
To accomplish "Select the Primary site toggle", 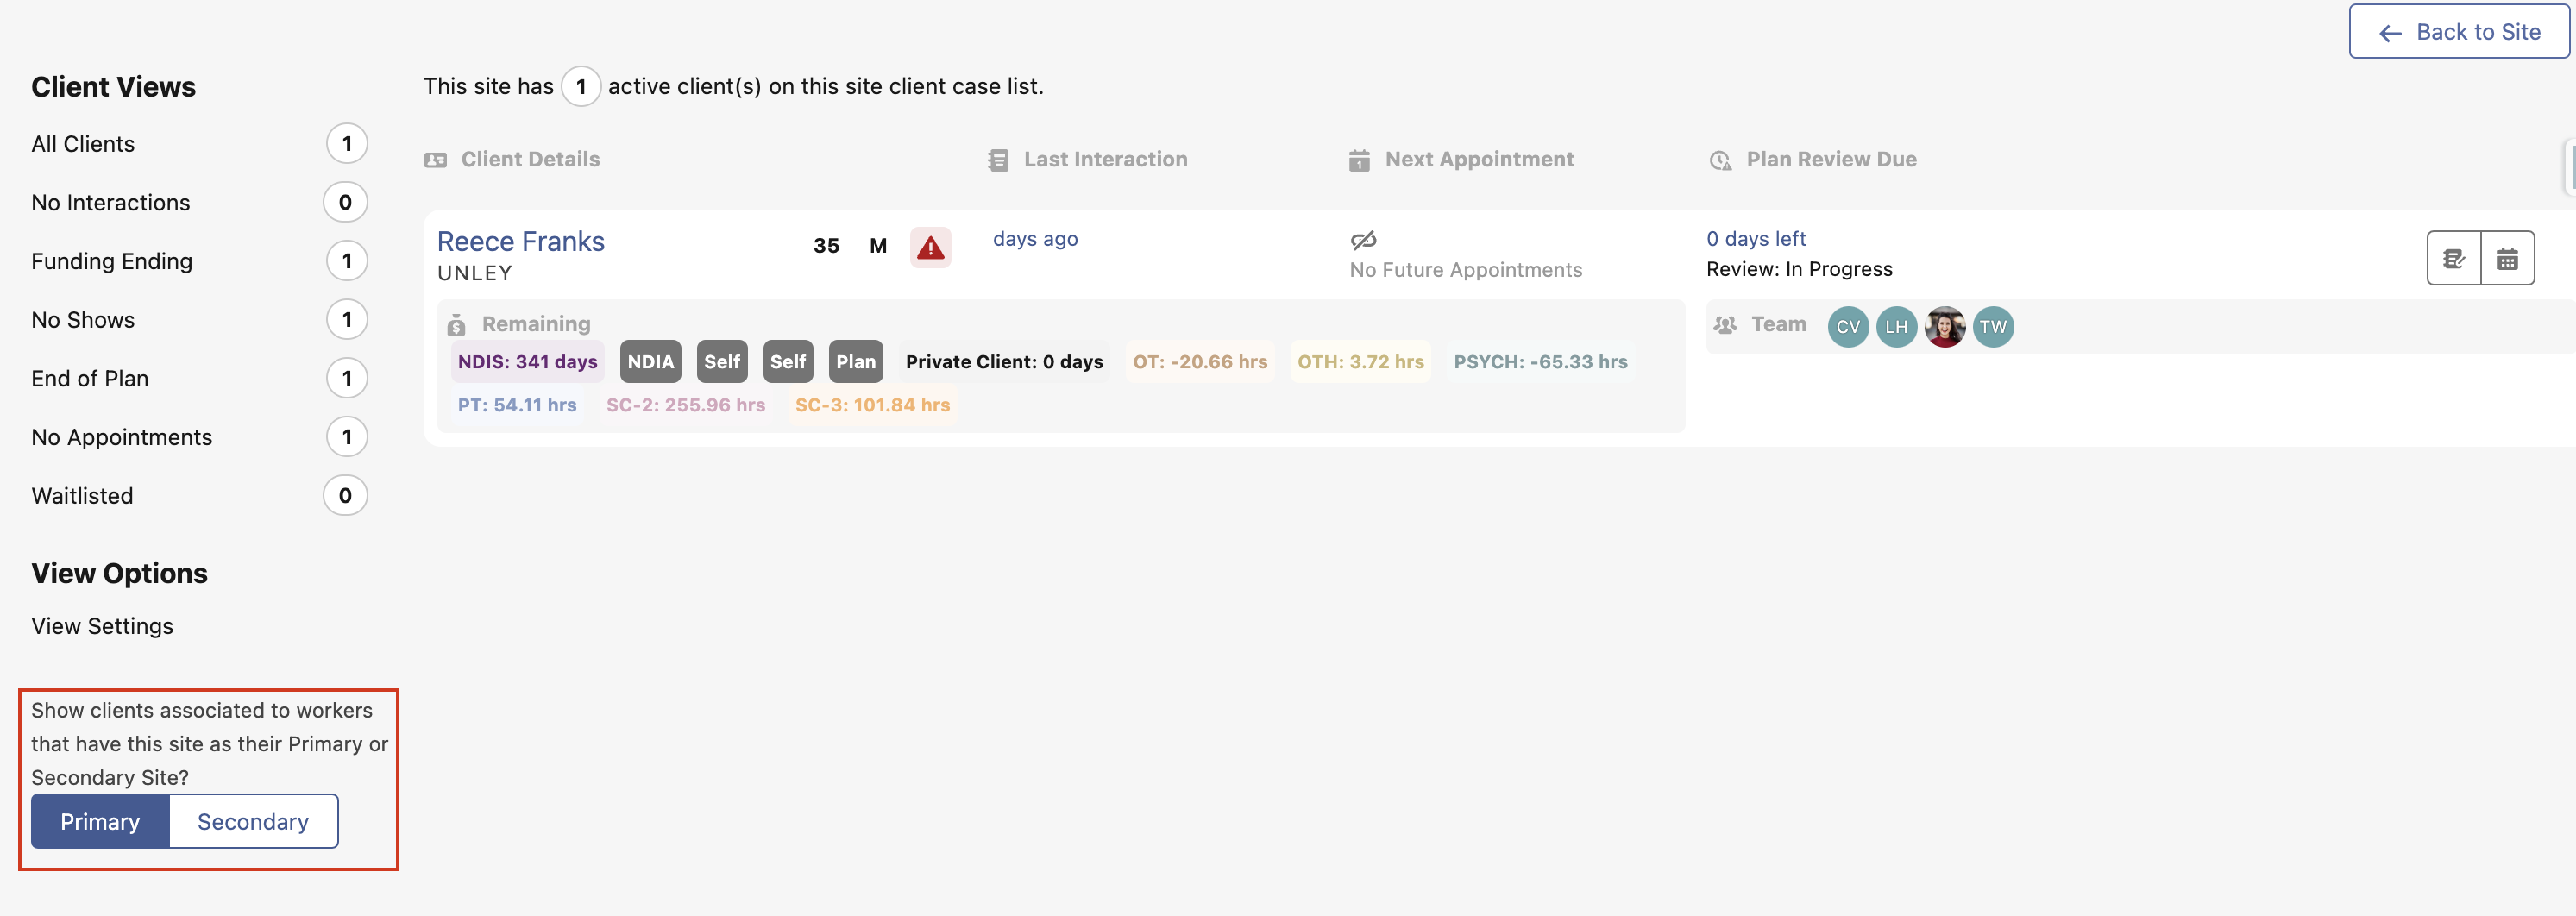I will click(x=100, y=821).
